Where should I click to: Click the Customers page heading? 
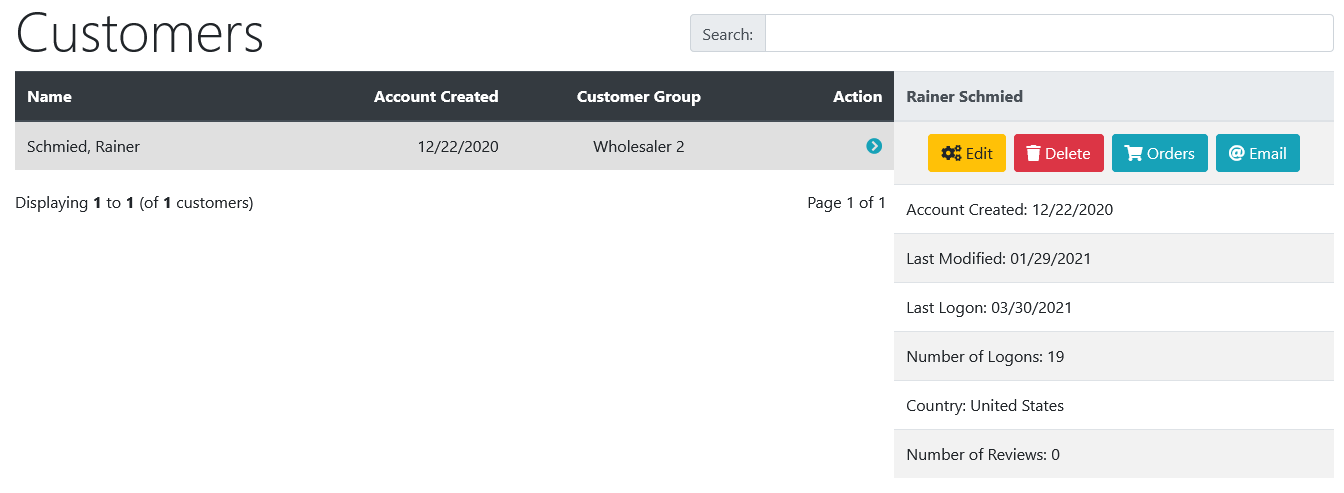pyautogui.click(x=140, y=33)
